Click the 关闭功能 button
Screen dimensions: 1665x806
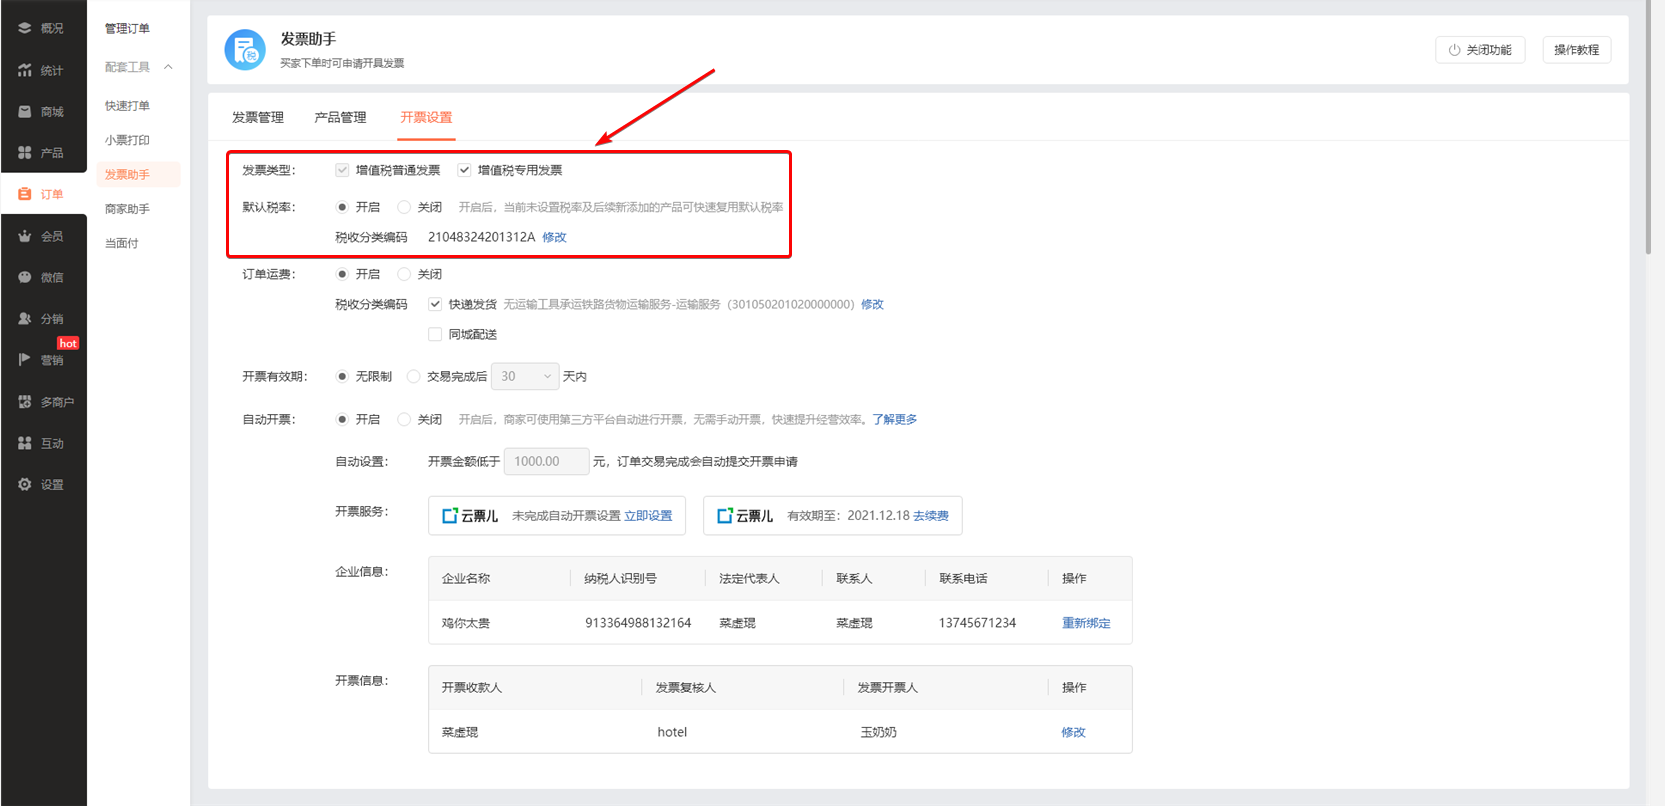[x=1480, y=50]
